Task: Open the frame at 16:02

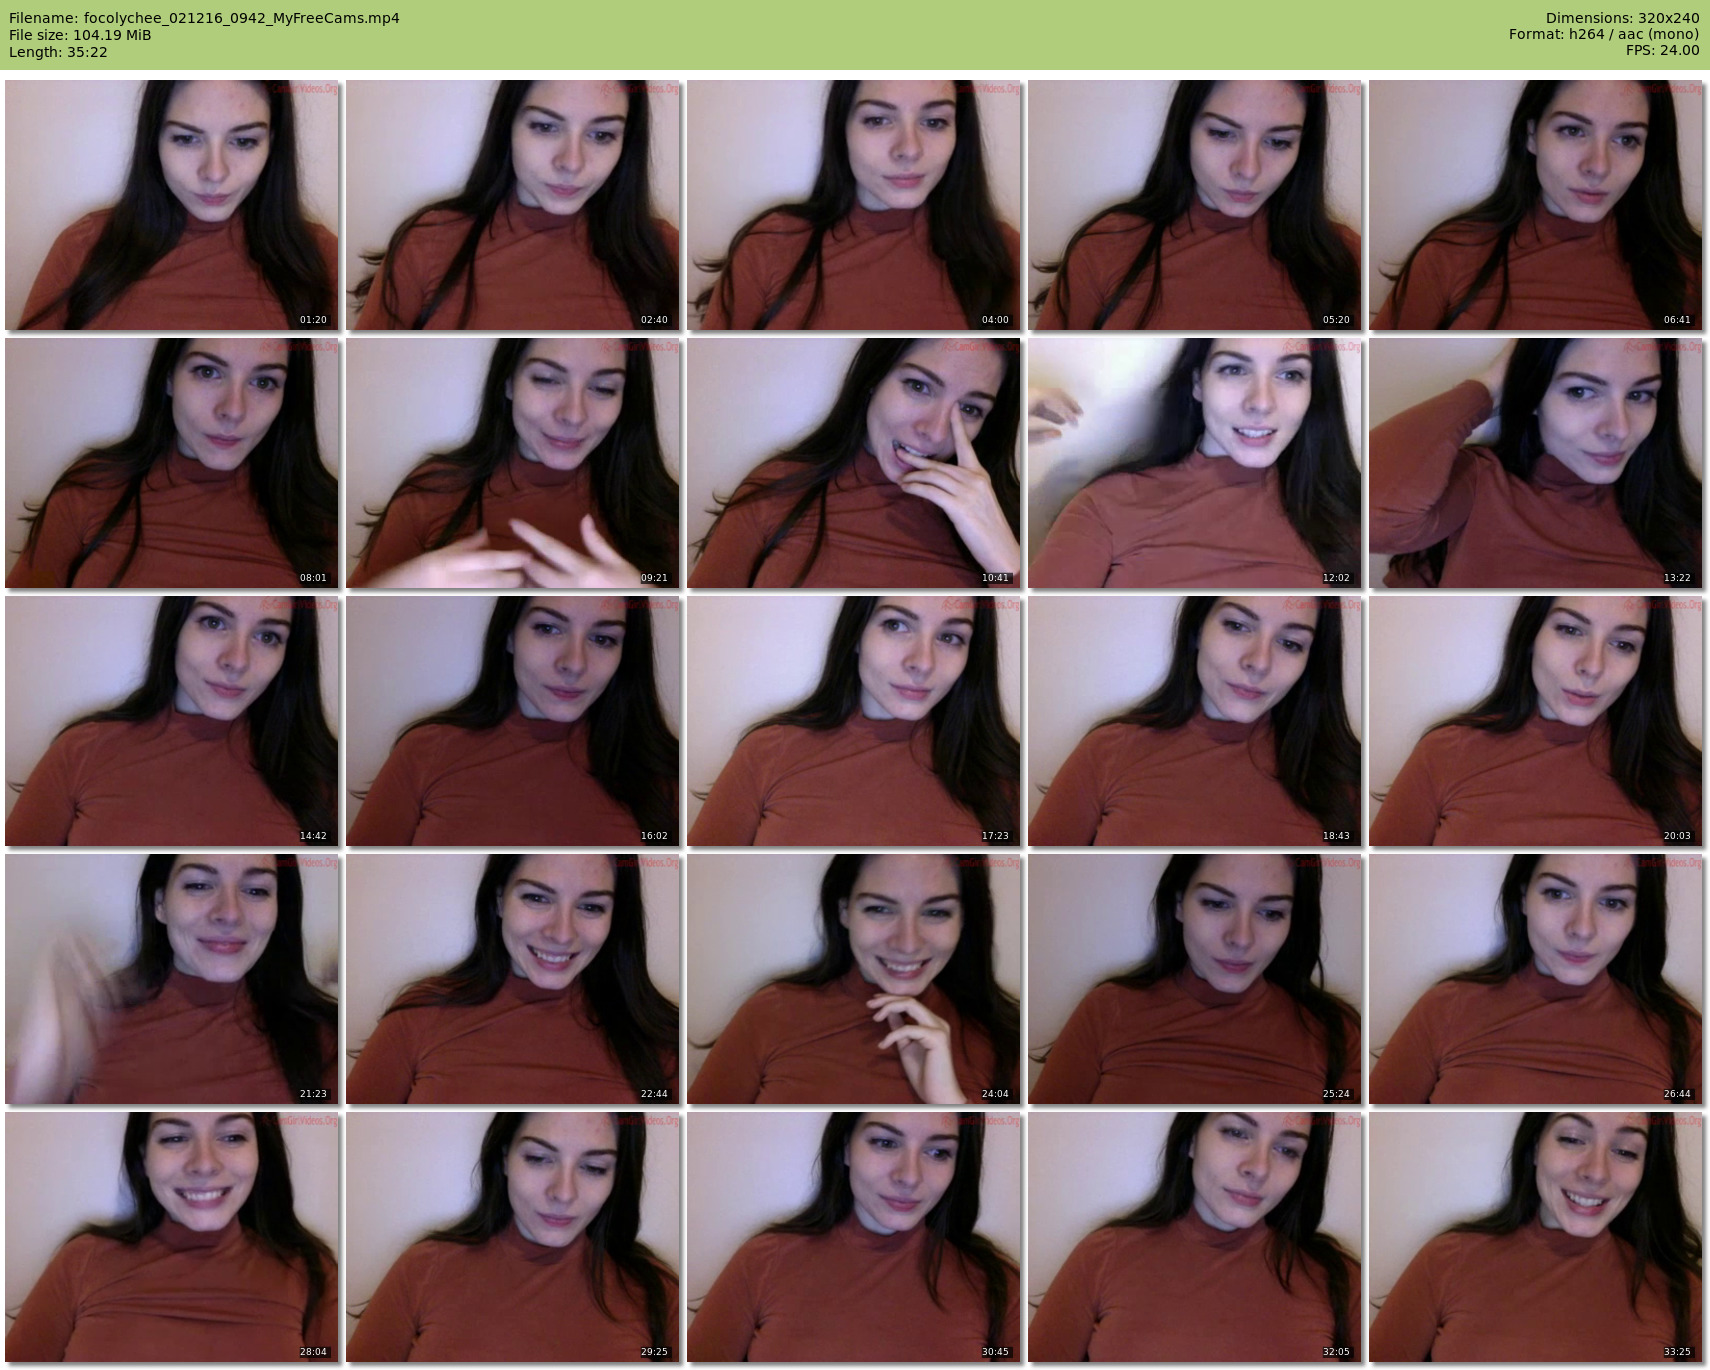Action: (513, 721)
